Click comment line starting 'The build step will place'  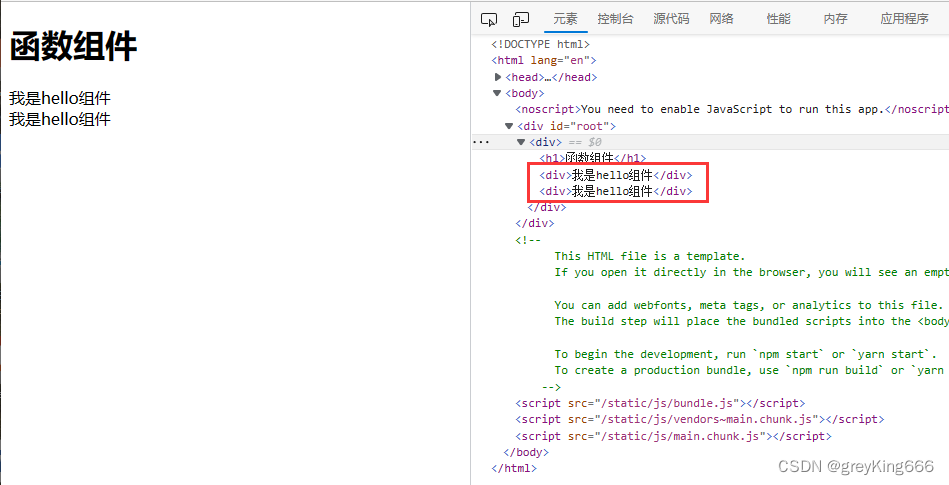[750, 322]
